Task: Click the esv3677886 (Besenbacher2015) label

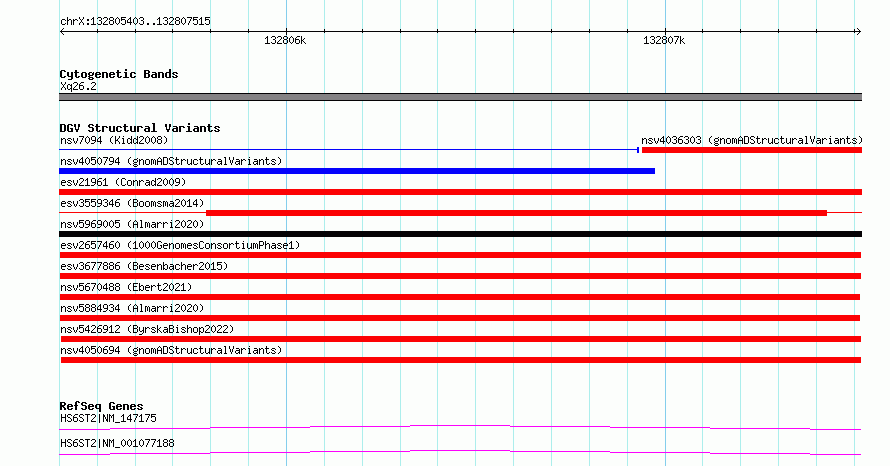Action: point(144,266)
